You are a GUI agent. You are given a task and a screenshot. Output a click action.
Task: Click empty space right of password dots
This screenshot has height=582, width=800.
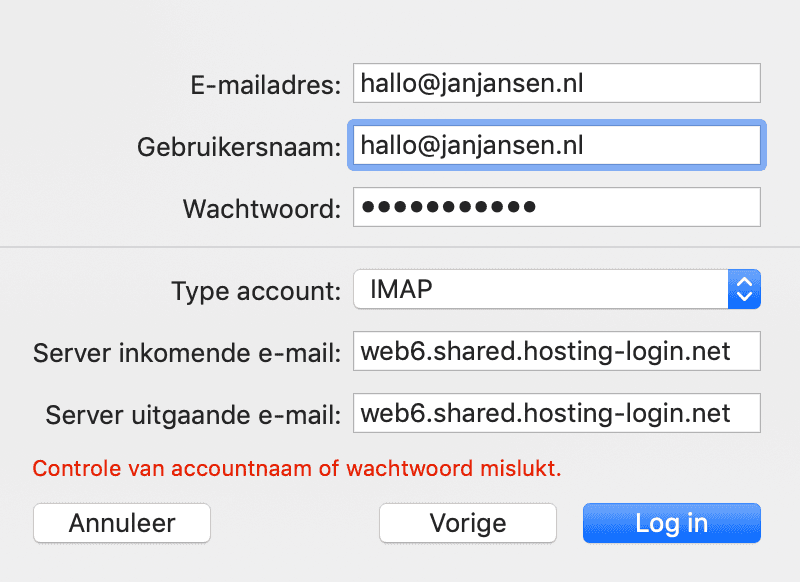click(x=650, y=207)
